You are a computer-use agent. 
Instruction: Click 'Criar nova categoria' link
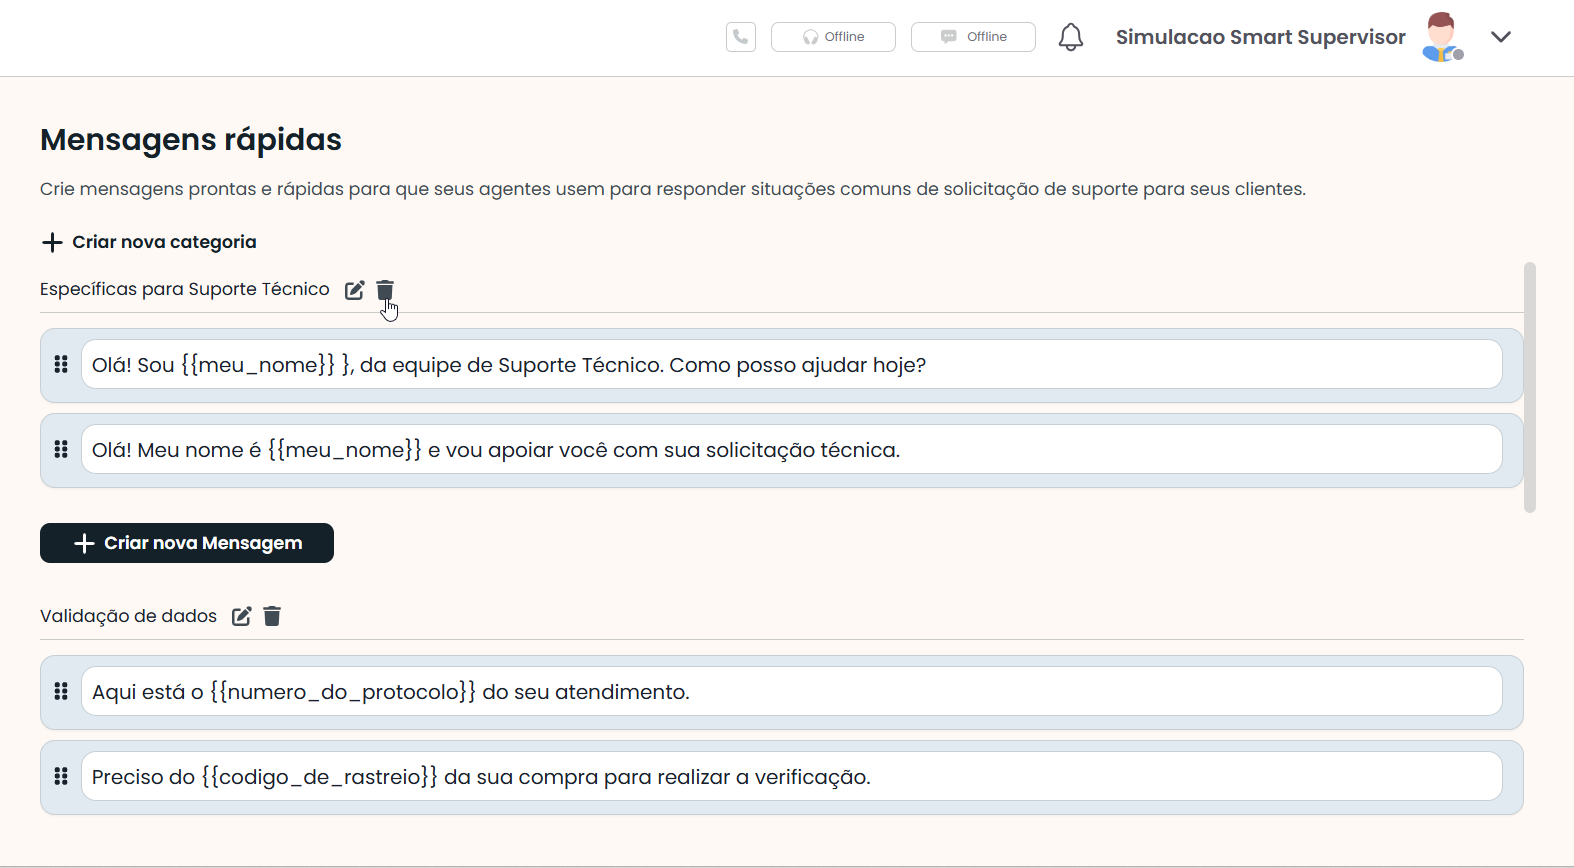coord(149,242)
